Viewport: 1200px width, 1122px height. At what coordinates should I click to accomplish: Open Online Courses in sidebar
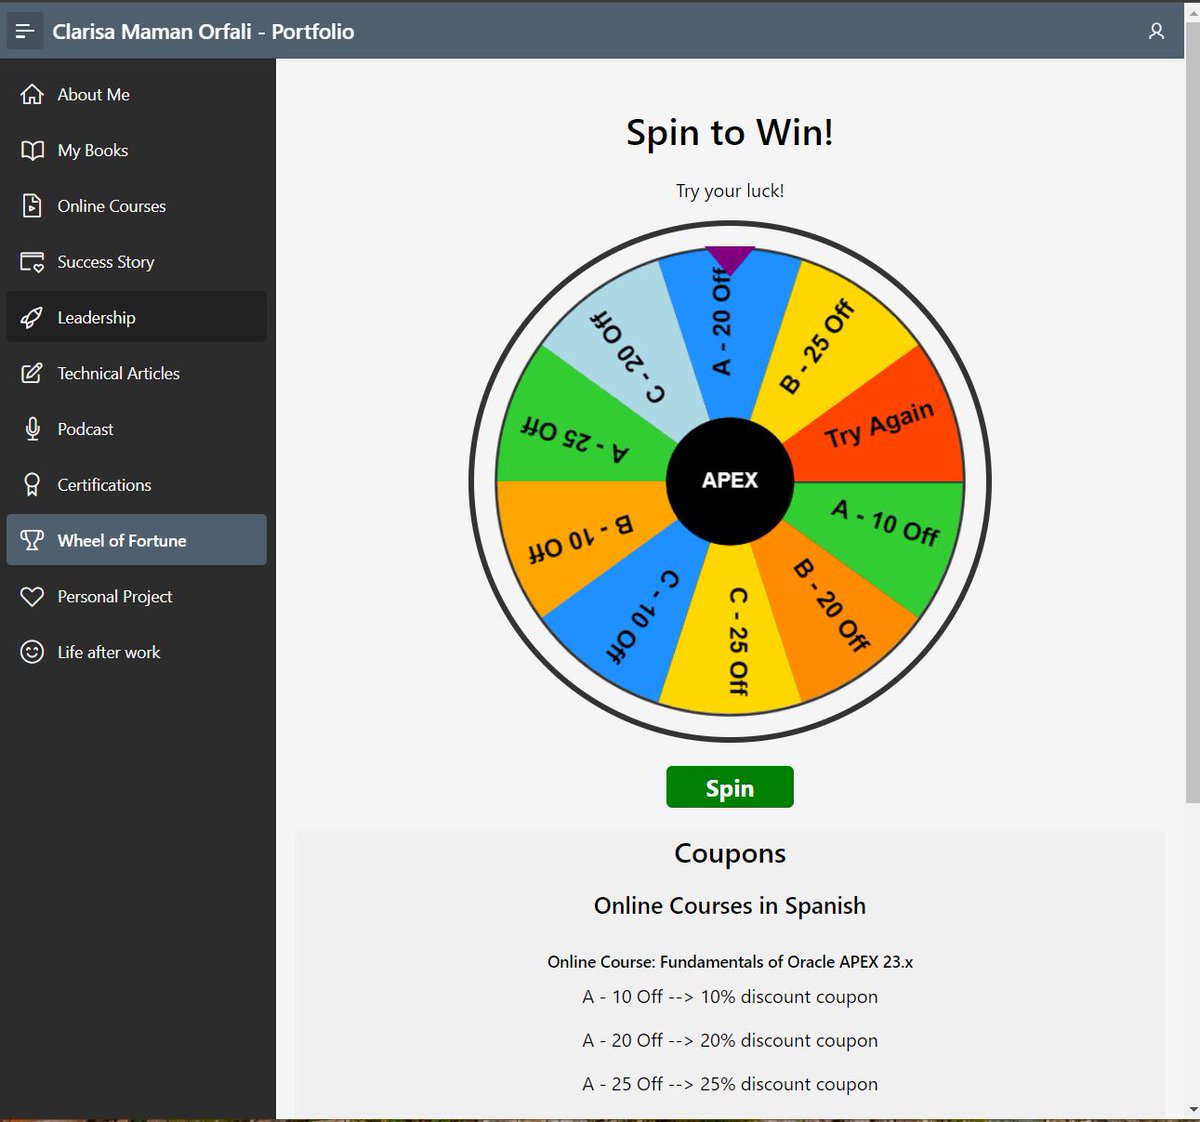[136, 206]
